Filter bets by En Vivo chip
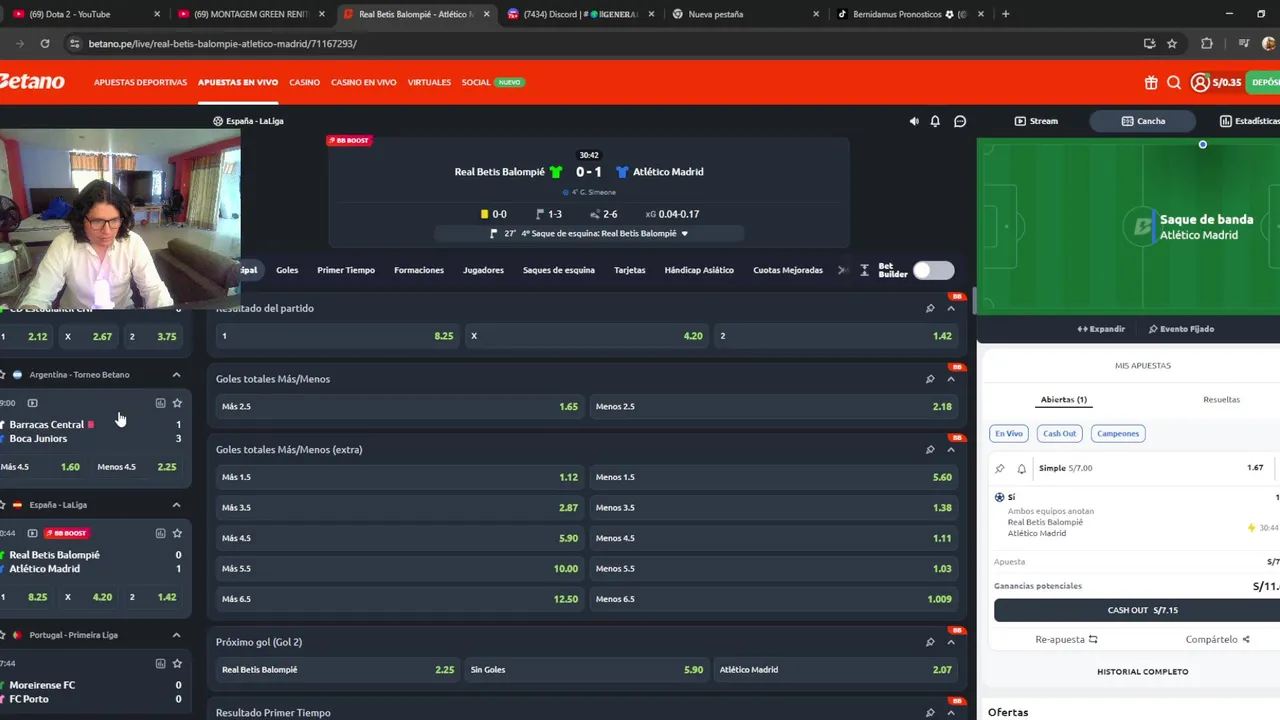The image size is (1280, 720). coord(1008,433)
